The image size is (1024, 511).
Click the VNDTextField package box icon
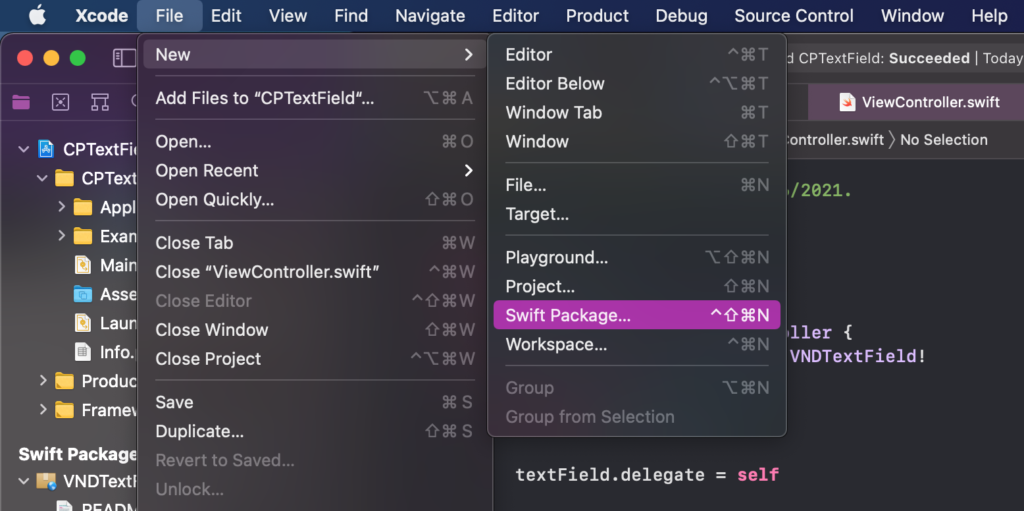pos(46,482)
